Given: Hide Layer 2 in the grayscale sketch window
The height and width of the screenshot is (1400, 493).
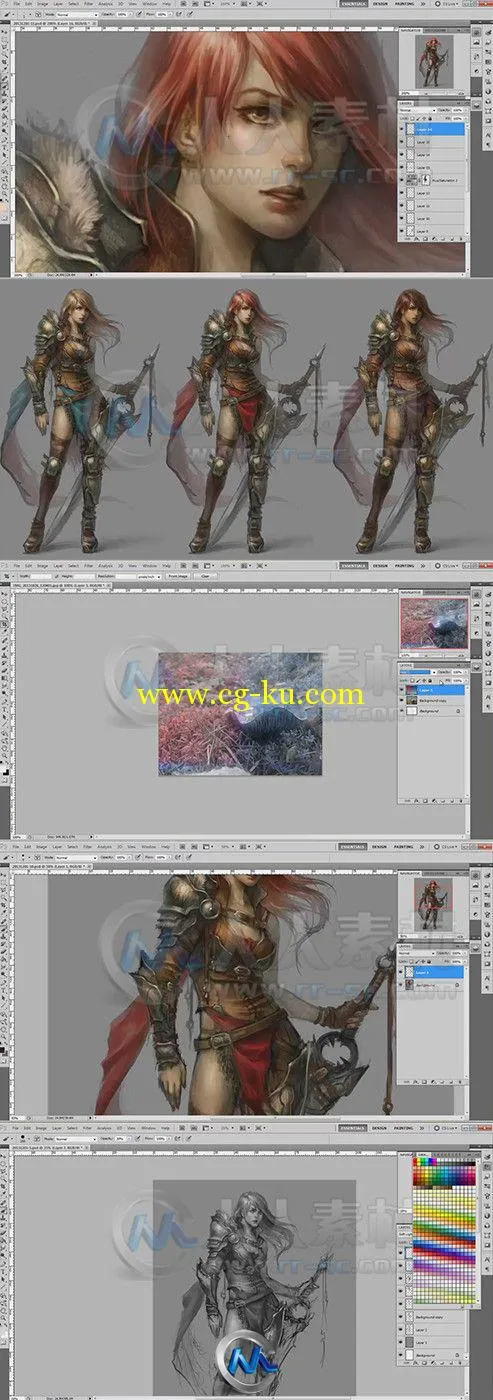Looking at the screenshot, I should [x=400, y=1329].
